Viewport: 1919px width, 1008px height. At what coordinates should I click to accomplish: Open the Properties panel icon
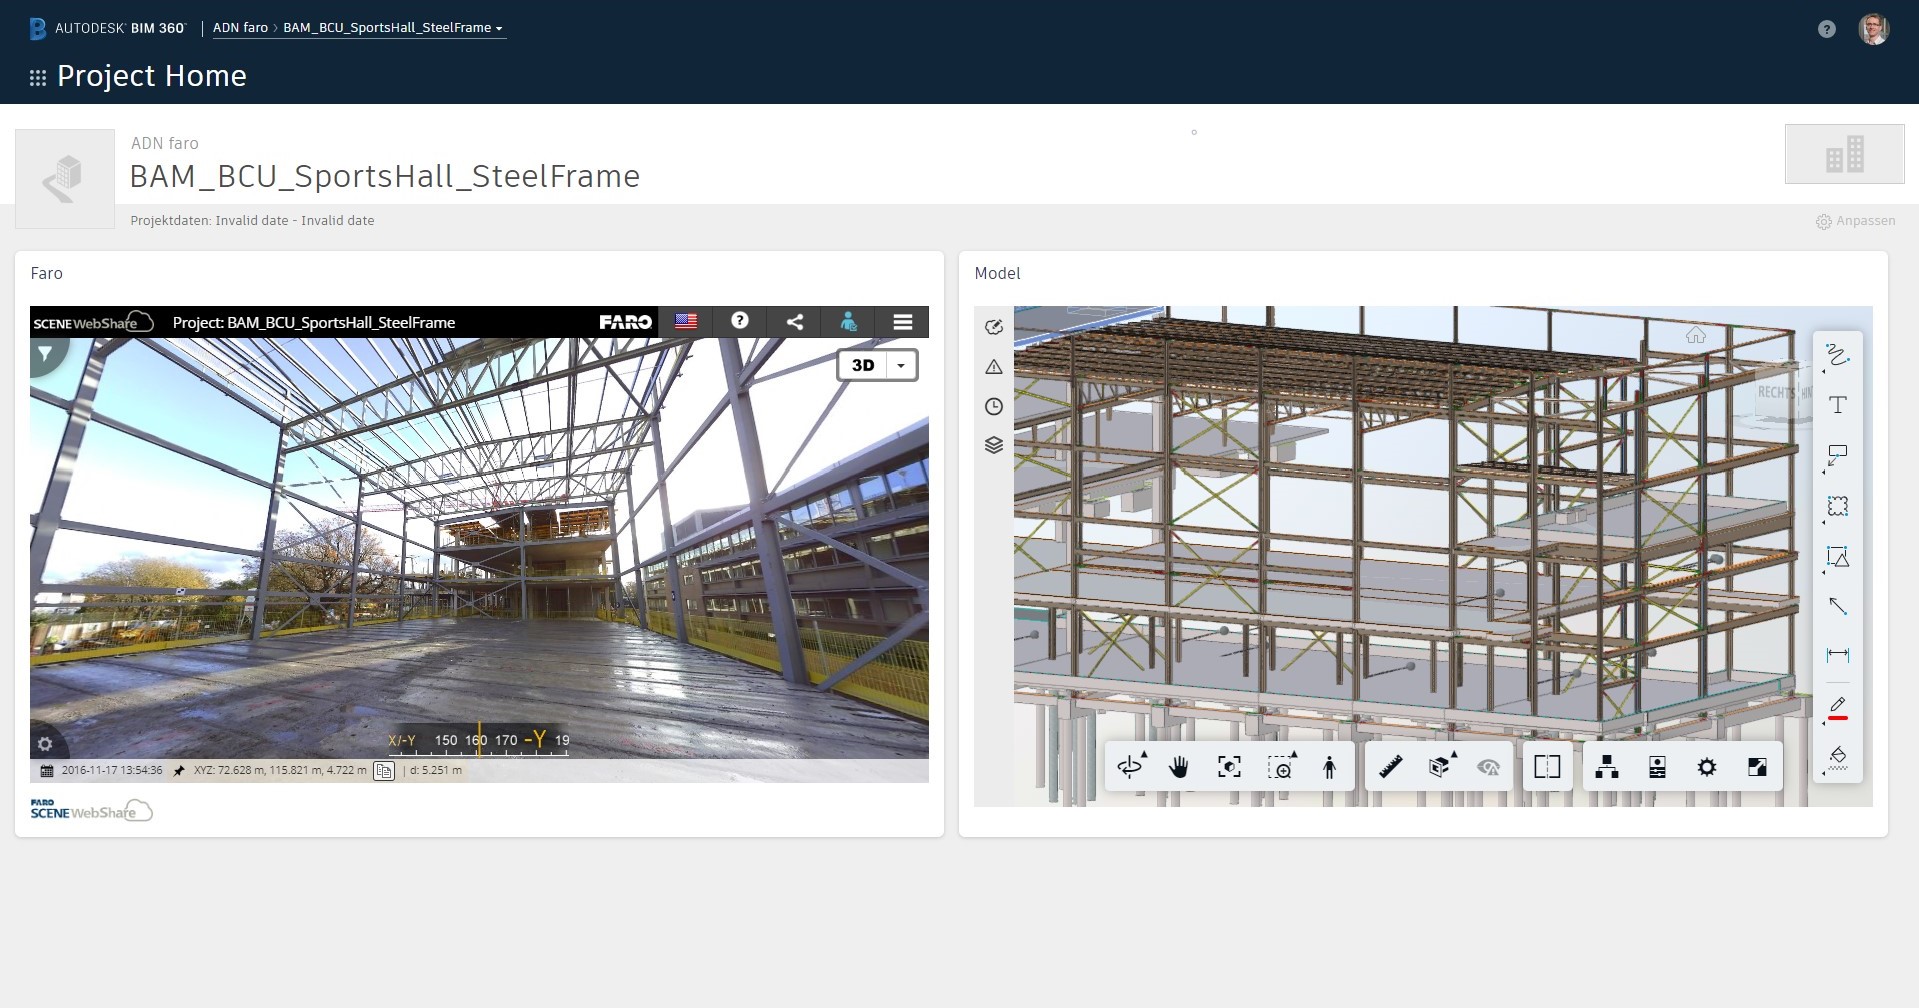pyautogui.click(x=1657, y=767)
